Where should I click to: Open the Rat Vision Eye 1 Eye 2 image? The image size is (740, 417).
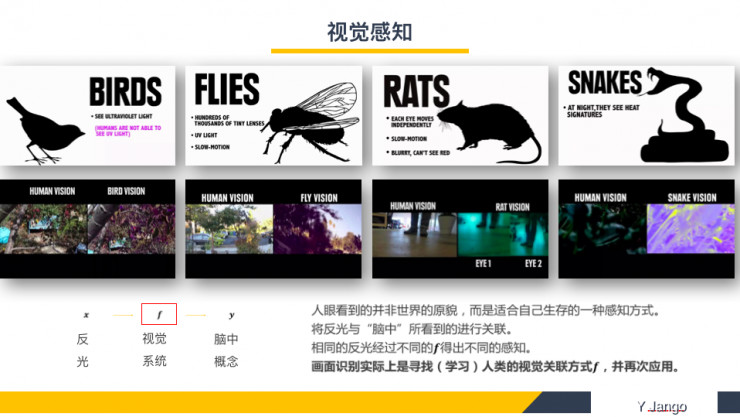point(460,229)
